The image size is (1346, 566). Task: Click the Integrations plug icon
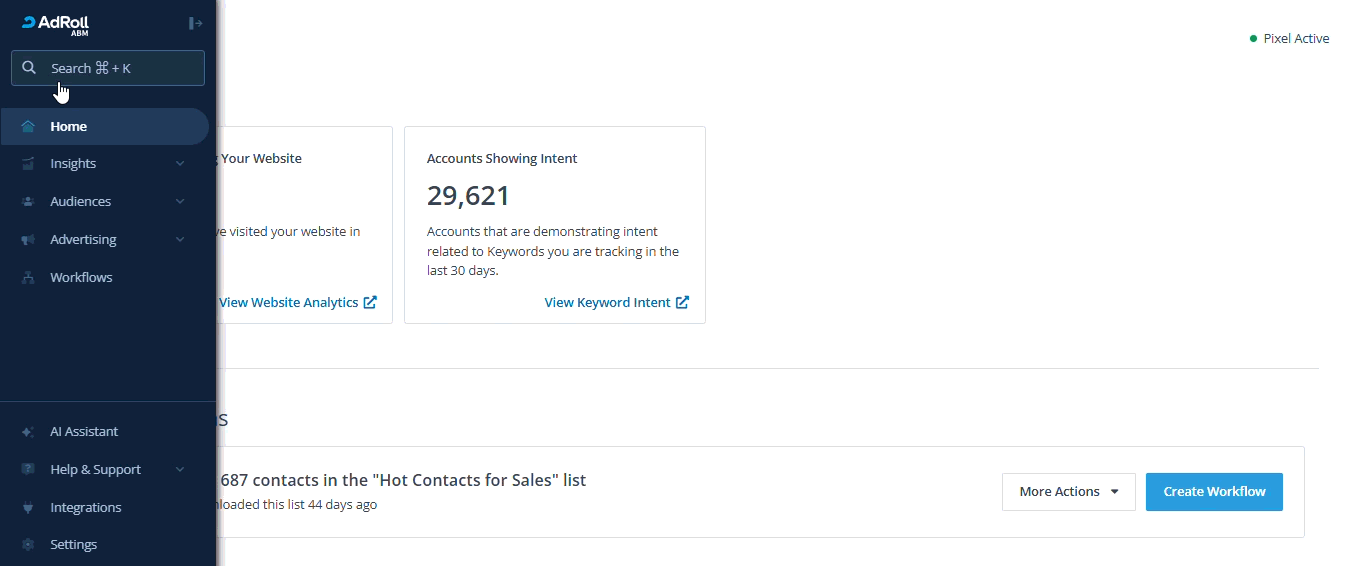28,508
